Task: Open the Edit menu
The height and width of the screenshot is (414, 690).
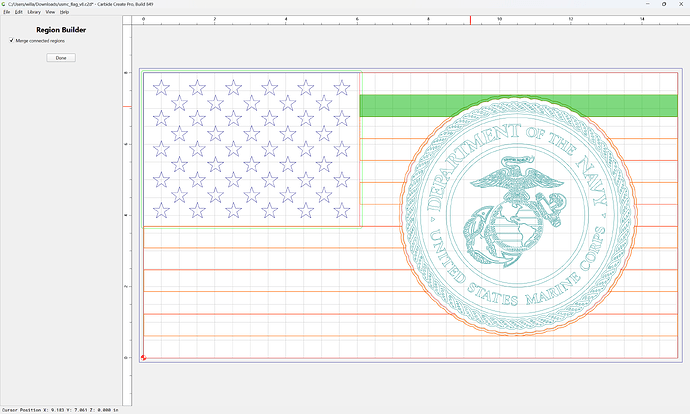Action: click(x=18, y=12)
